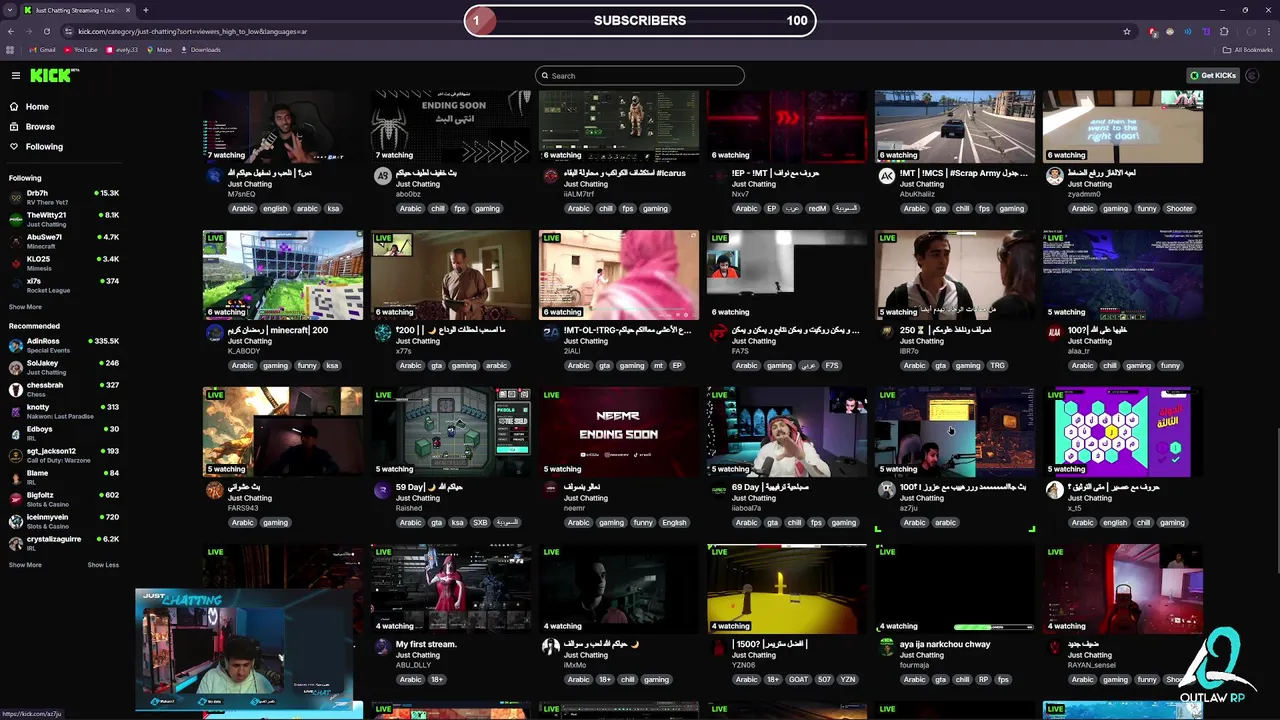Click the blue sound wave extension icon
The image size is (1280, 720).
click(1188, 31)
